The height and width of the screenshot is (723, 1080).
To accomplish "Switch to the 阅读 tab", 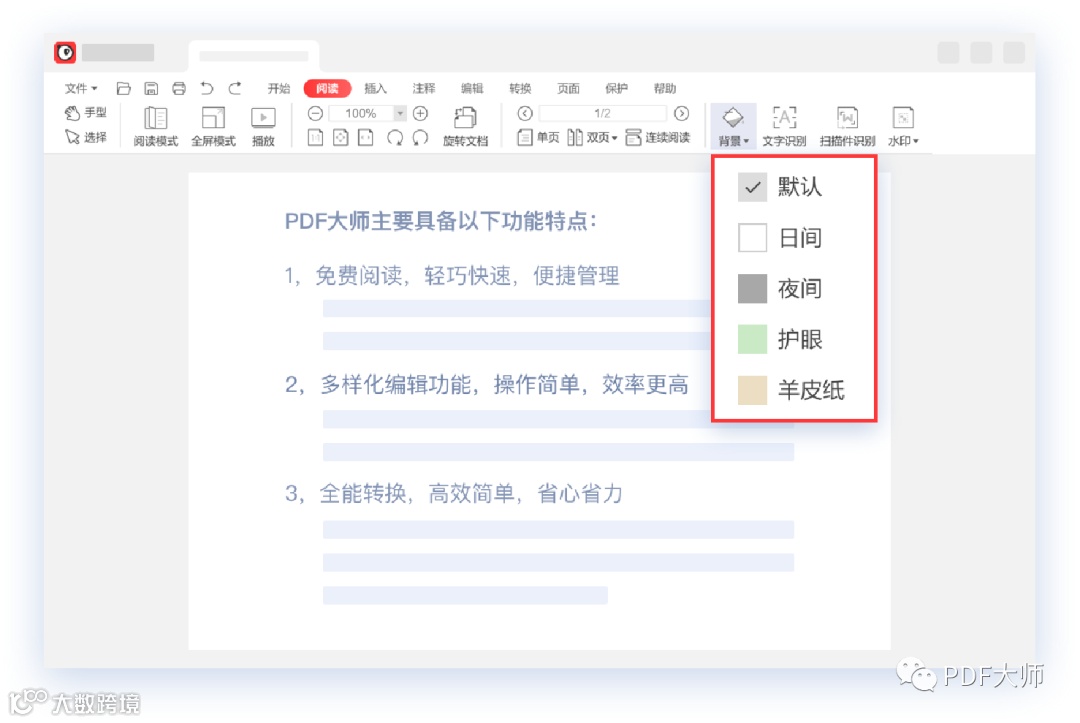I will tap(327, 88).
